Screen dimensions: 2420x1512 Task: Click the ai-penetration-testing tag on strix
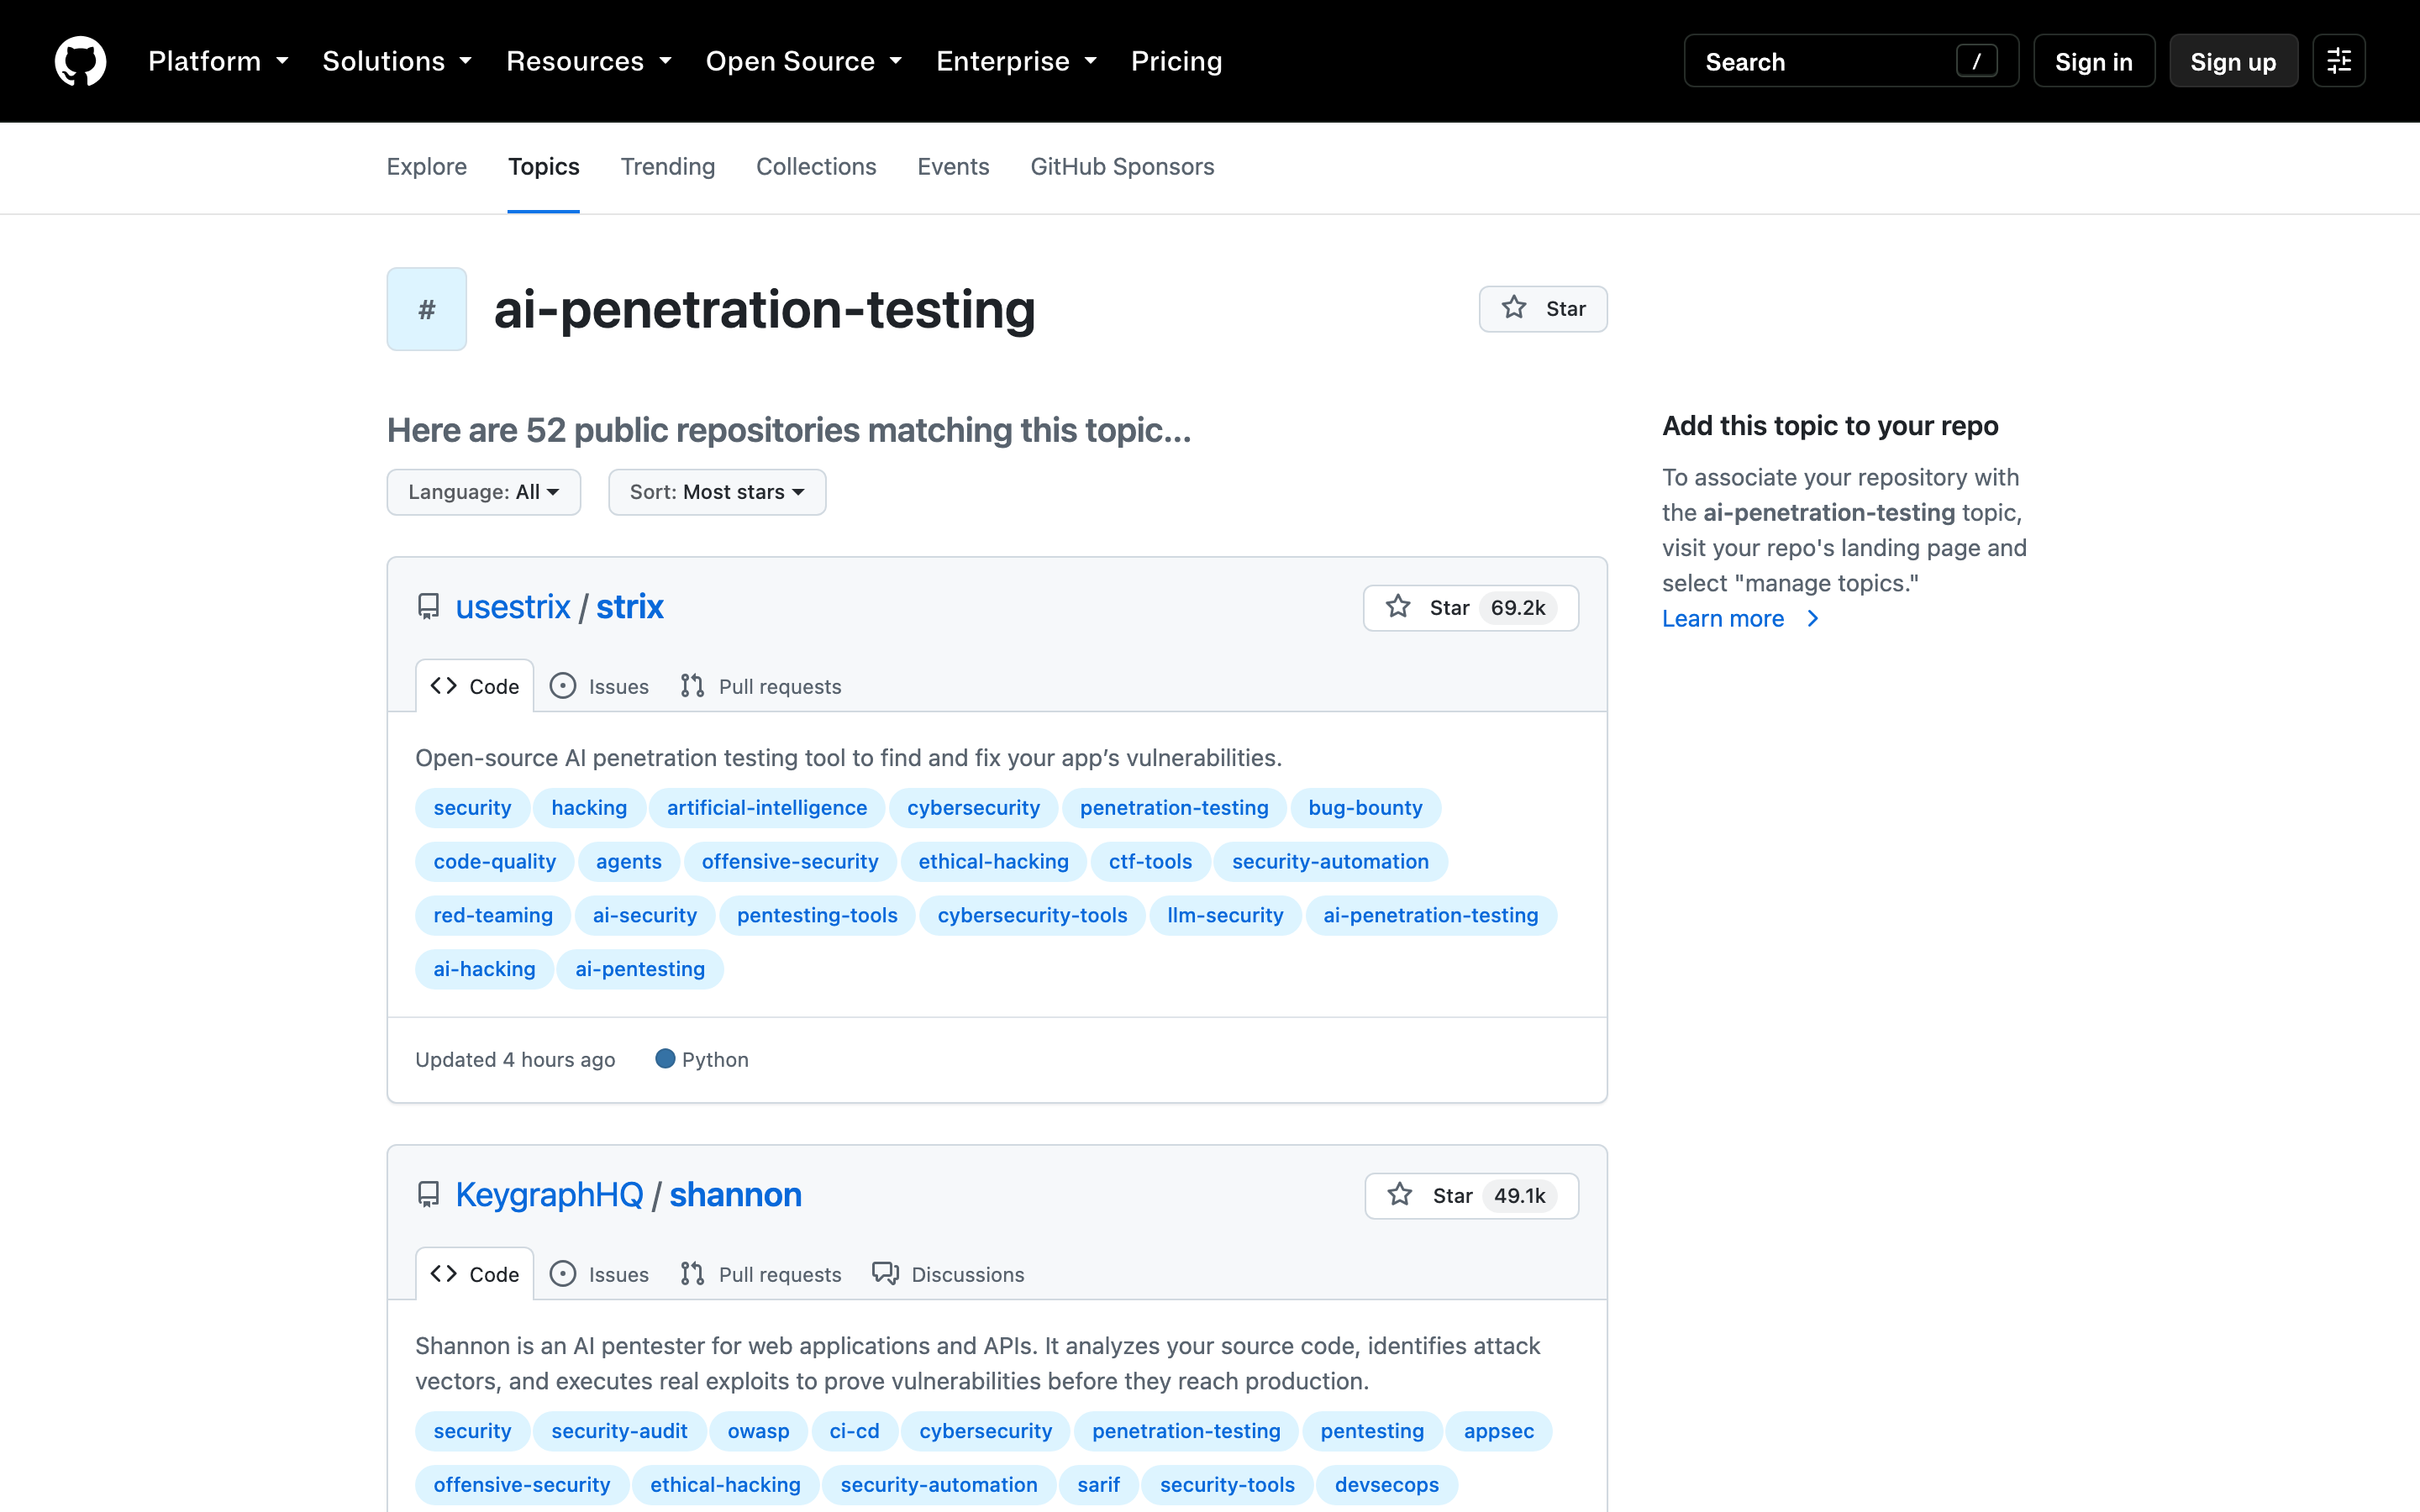coord(1430,916)
